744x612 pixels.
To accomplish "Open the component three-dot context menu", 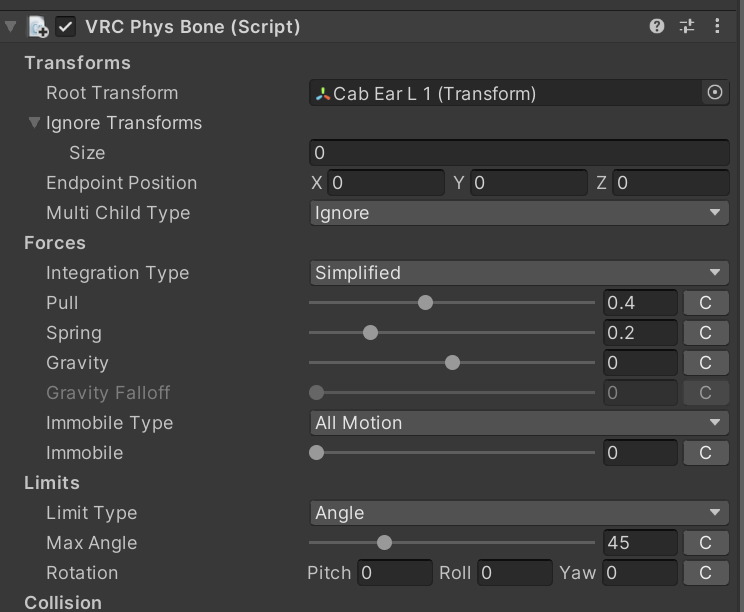I will click(717, 27).
